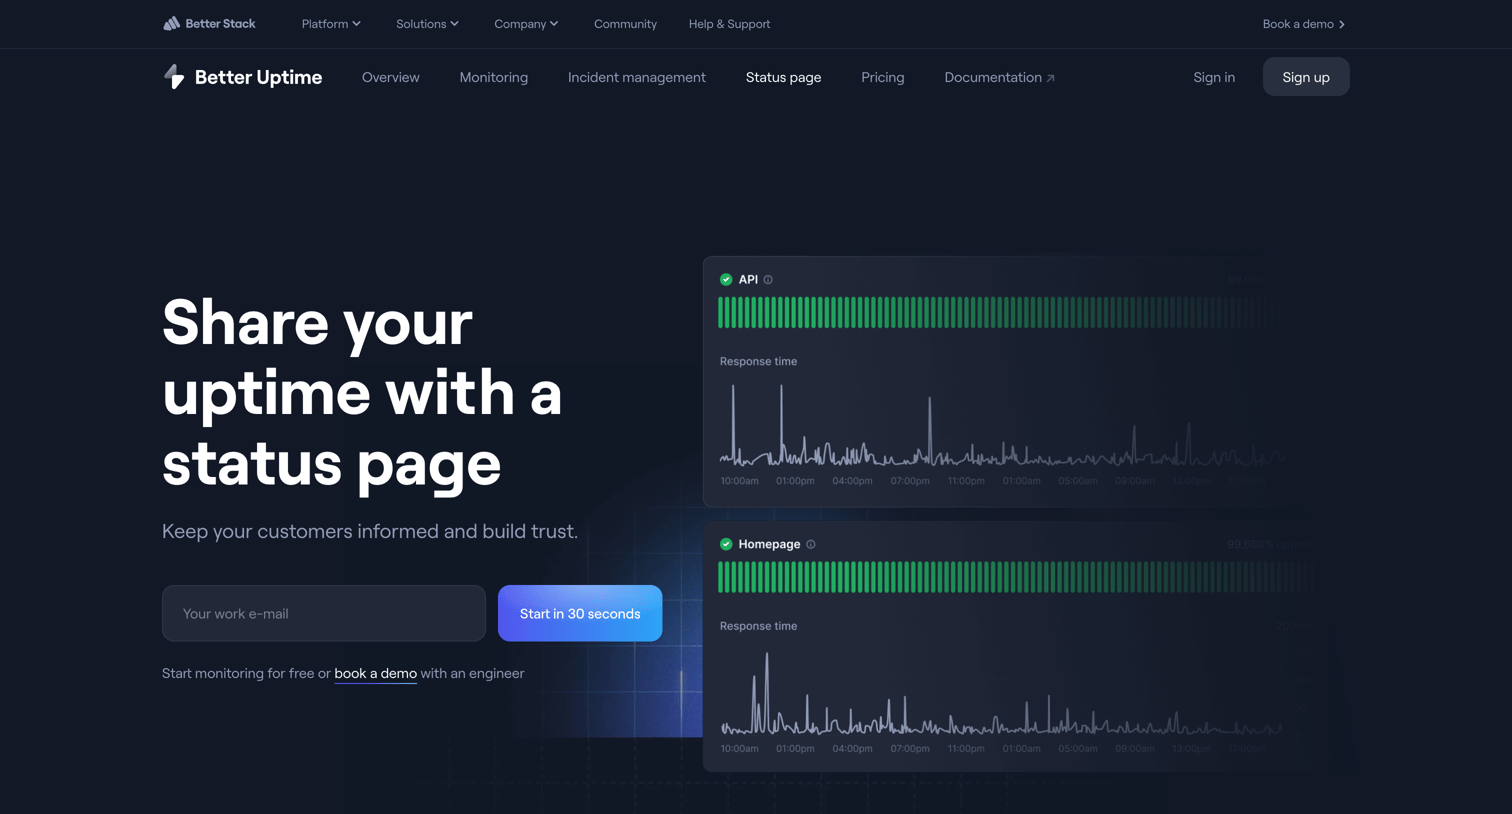Open Help & Support
Screen dimensions: 1512x814
(x=729, y=24)
